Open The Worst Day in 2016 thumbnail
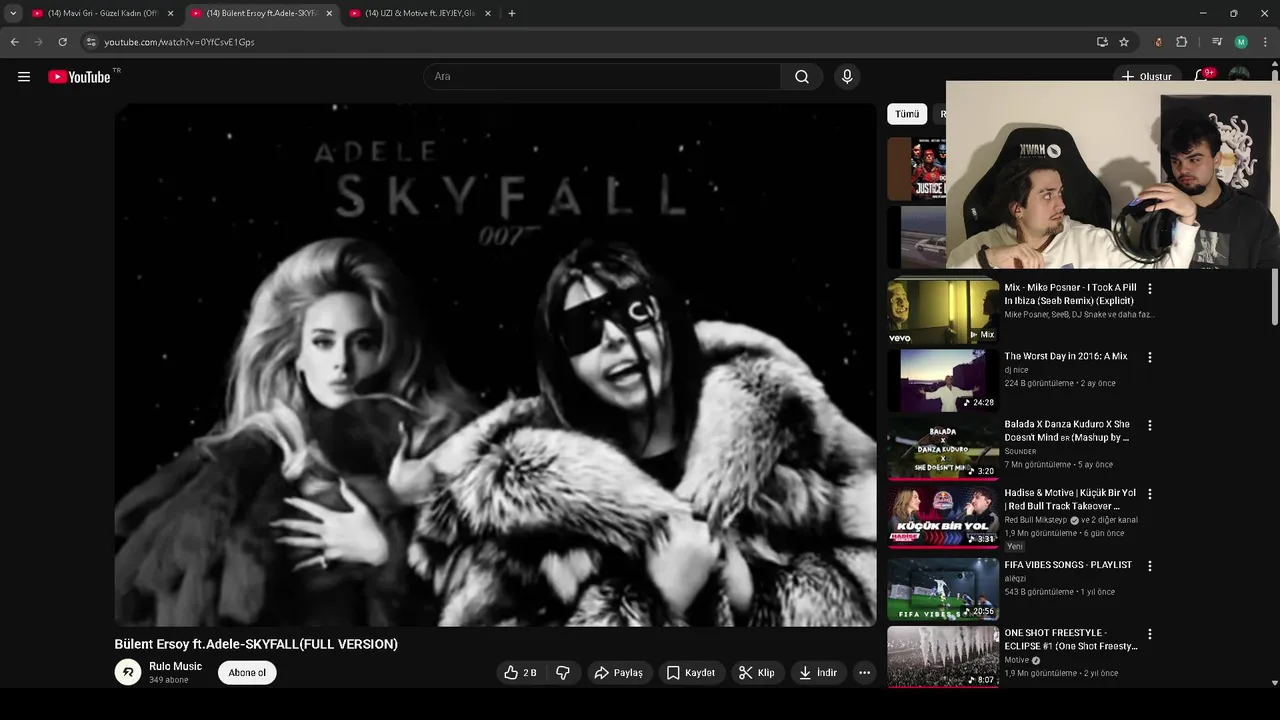This screenshot has width=1280, height=720. point(943,380)
